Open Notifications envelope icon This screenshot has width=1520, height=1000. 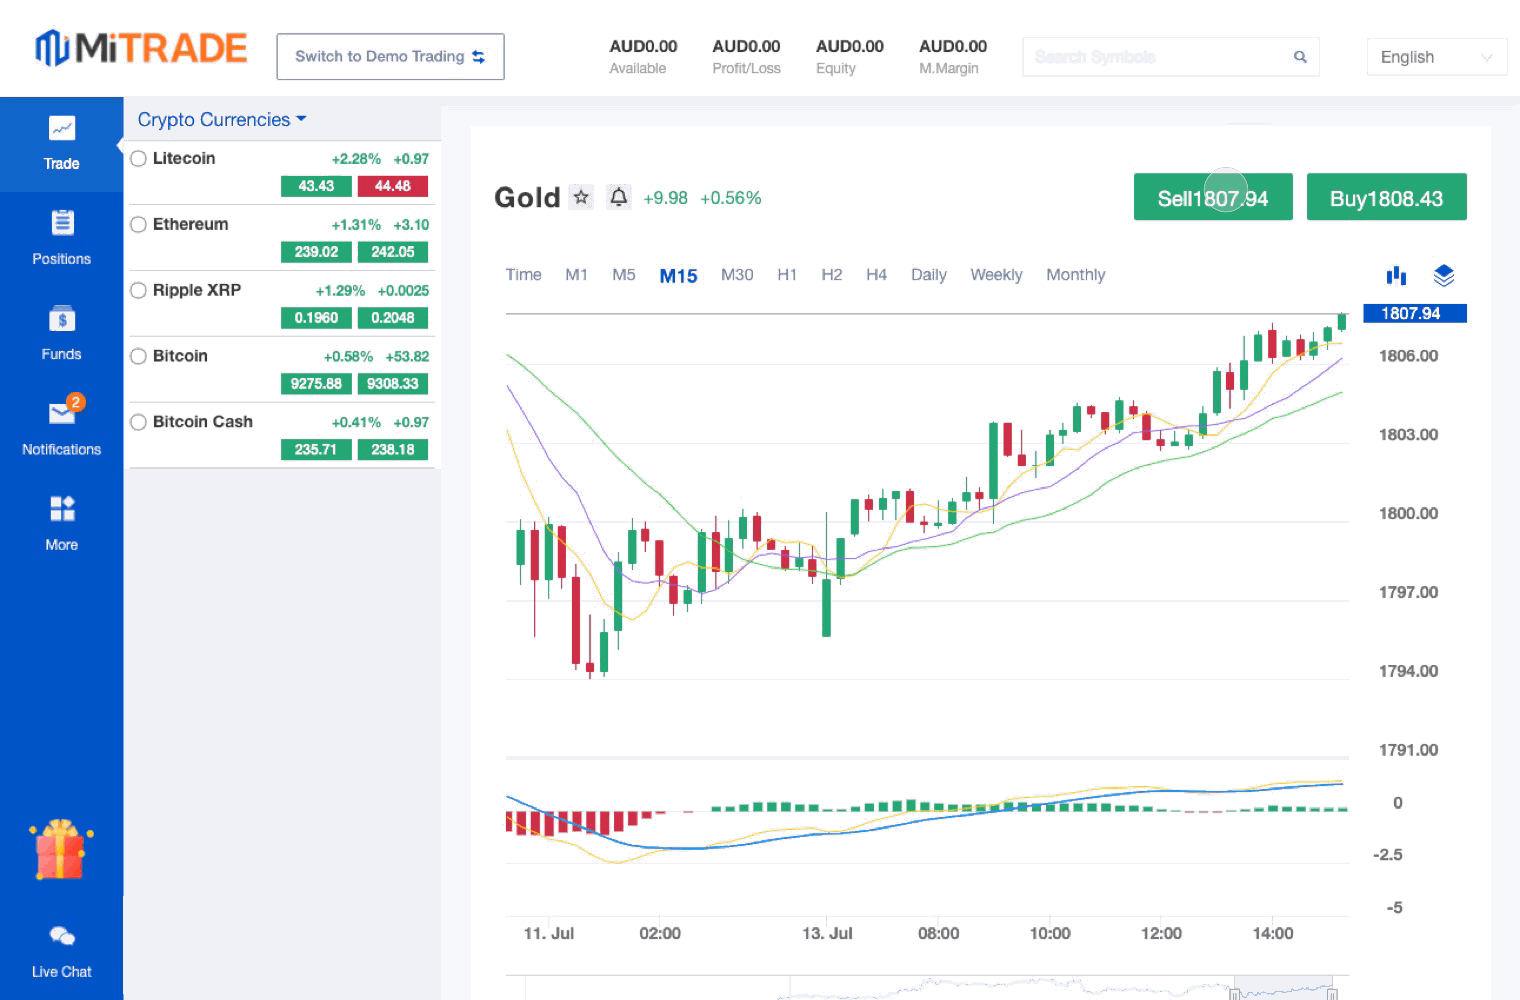tap(62, 414)
